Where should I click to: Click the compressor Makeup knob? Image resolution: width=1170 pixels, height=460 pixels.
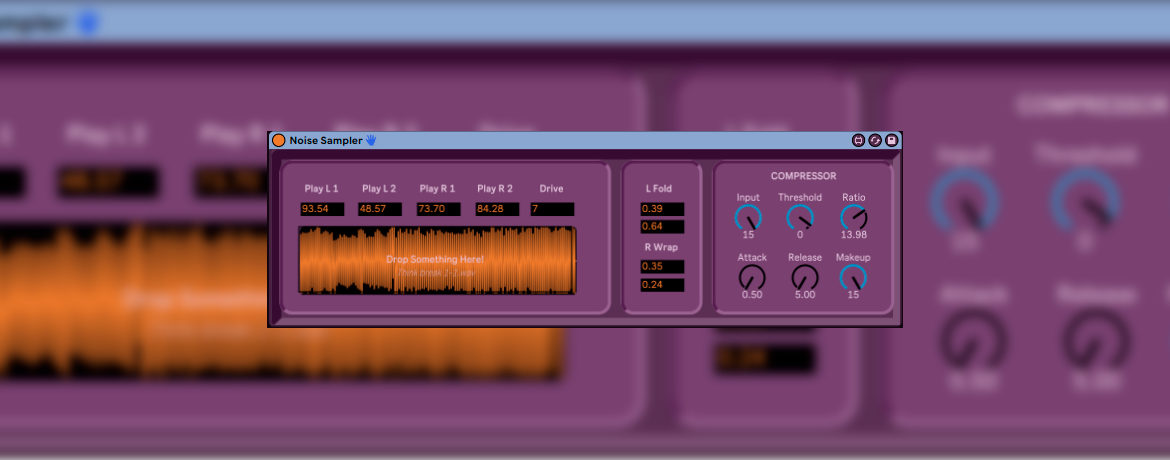[x=853, y=277]
